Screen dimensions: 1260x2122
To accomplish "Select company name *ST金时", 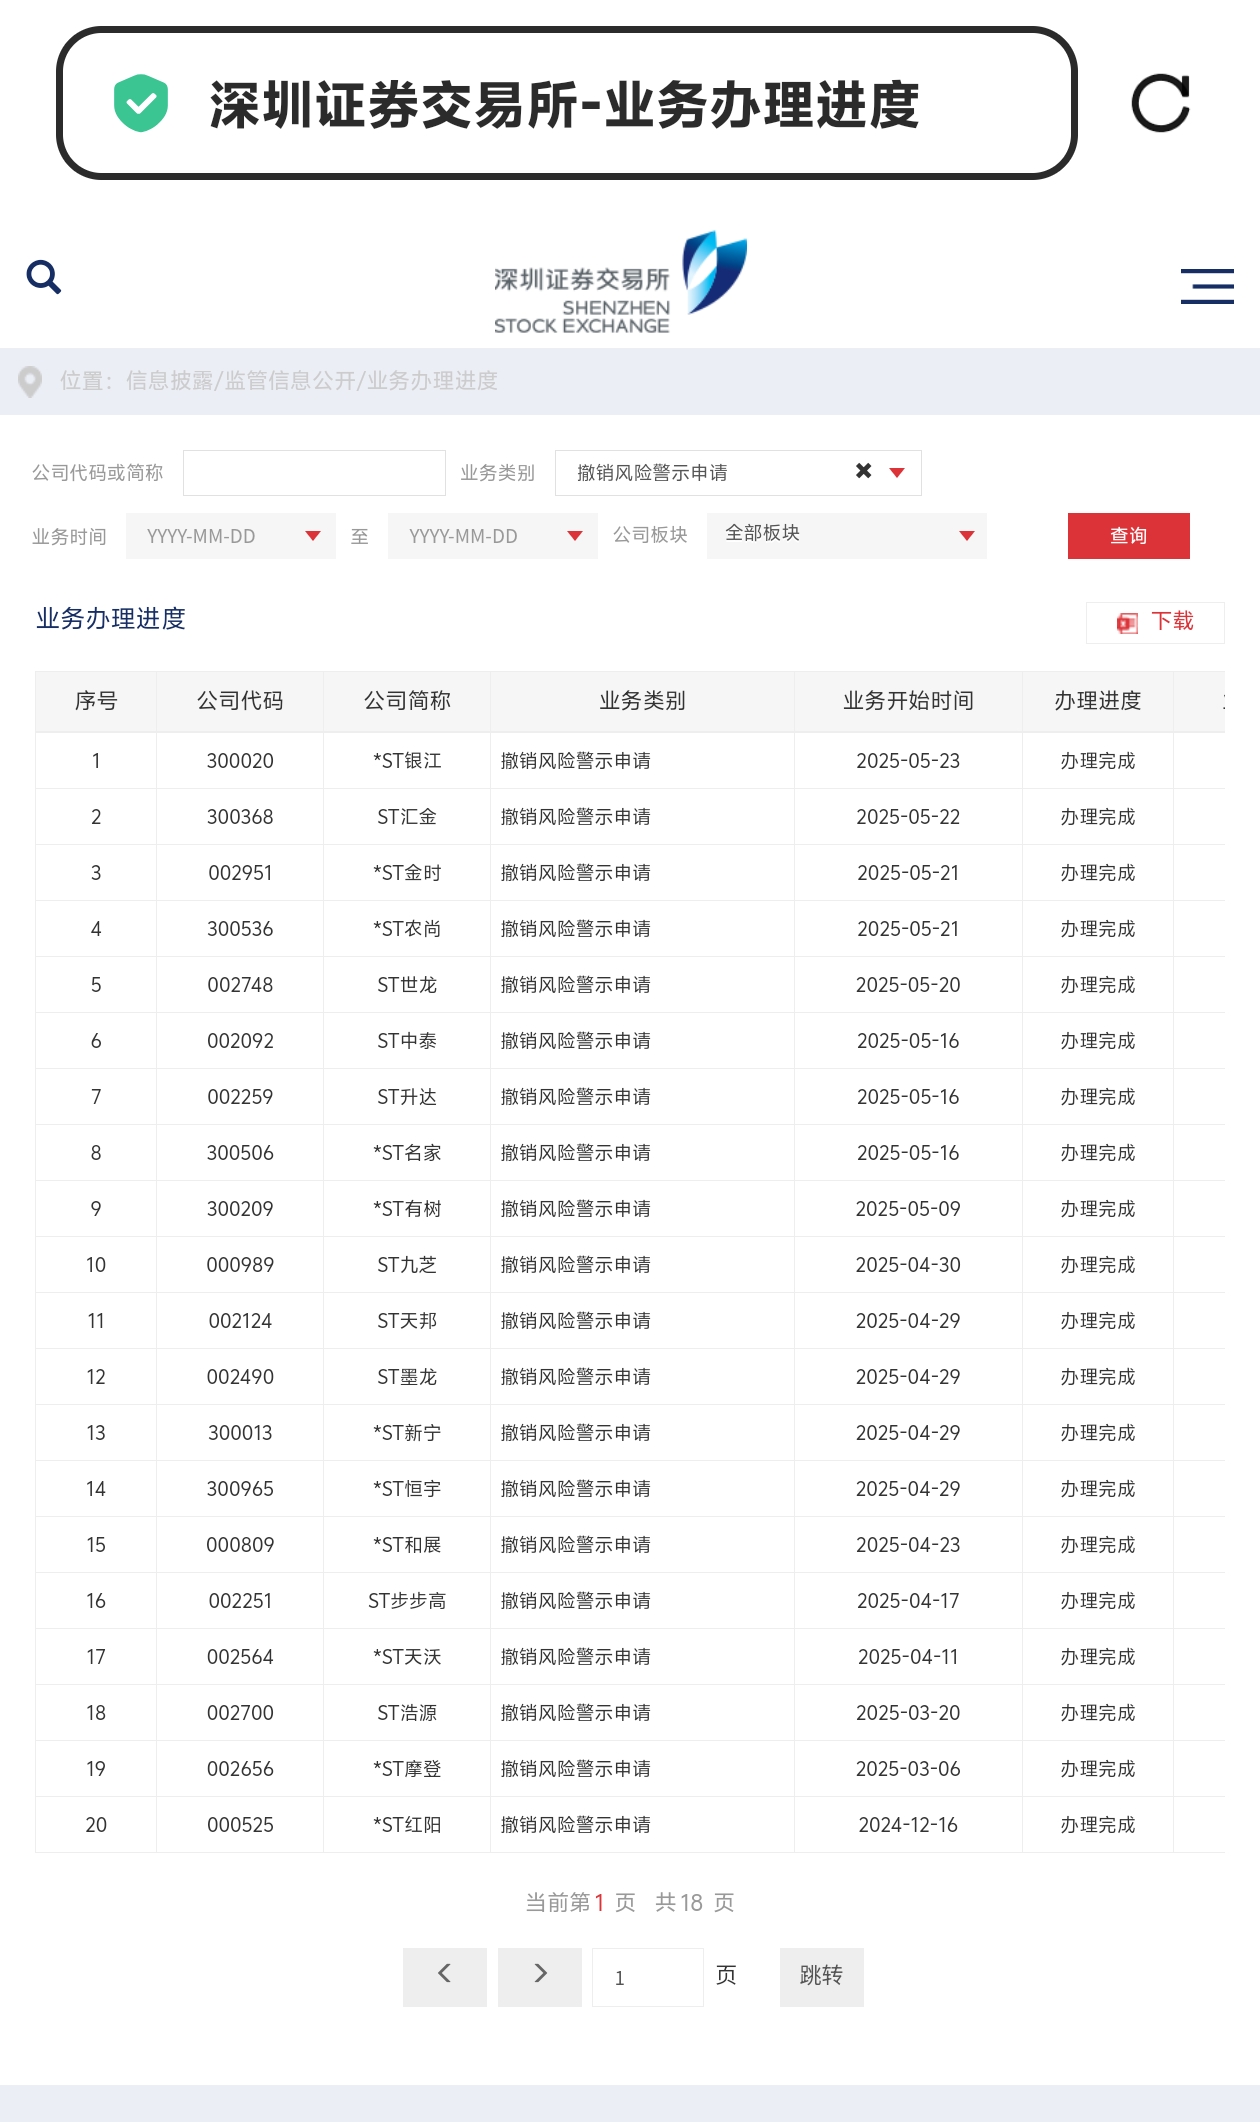I will pos(407,873).
